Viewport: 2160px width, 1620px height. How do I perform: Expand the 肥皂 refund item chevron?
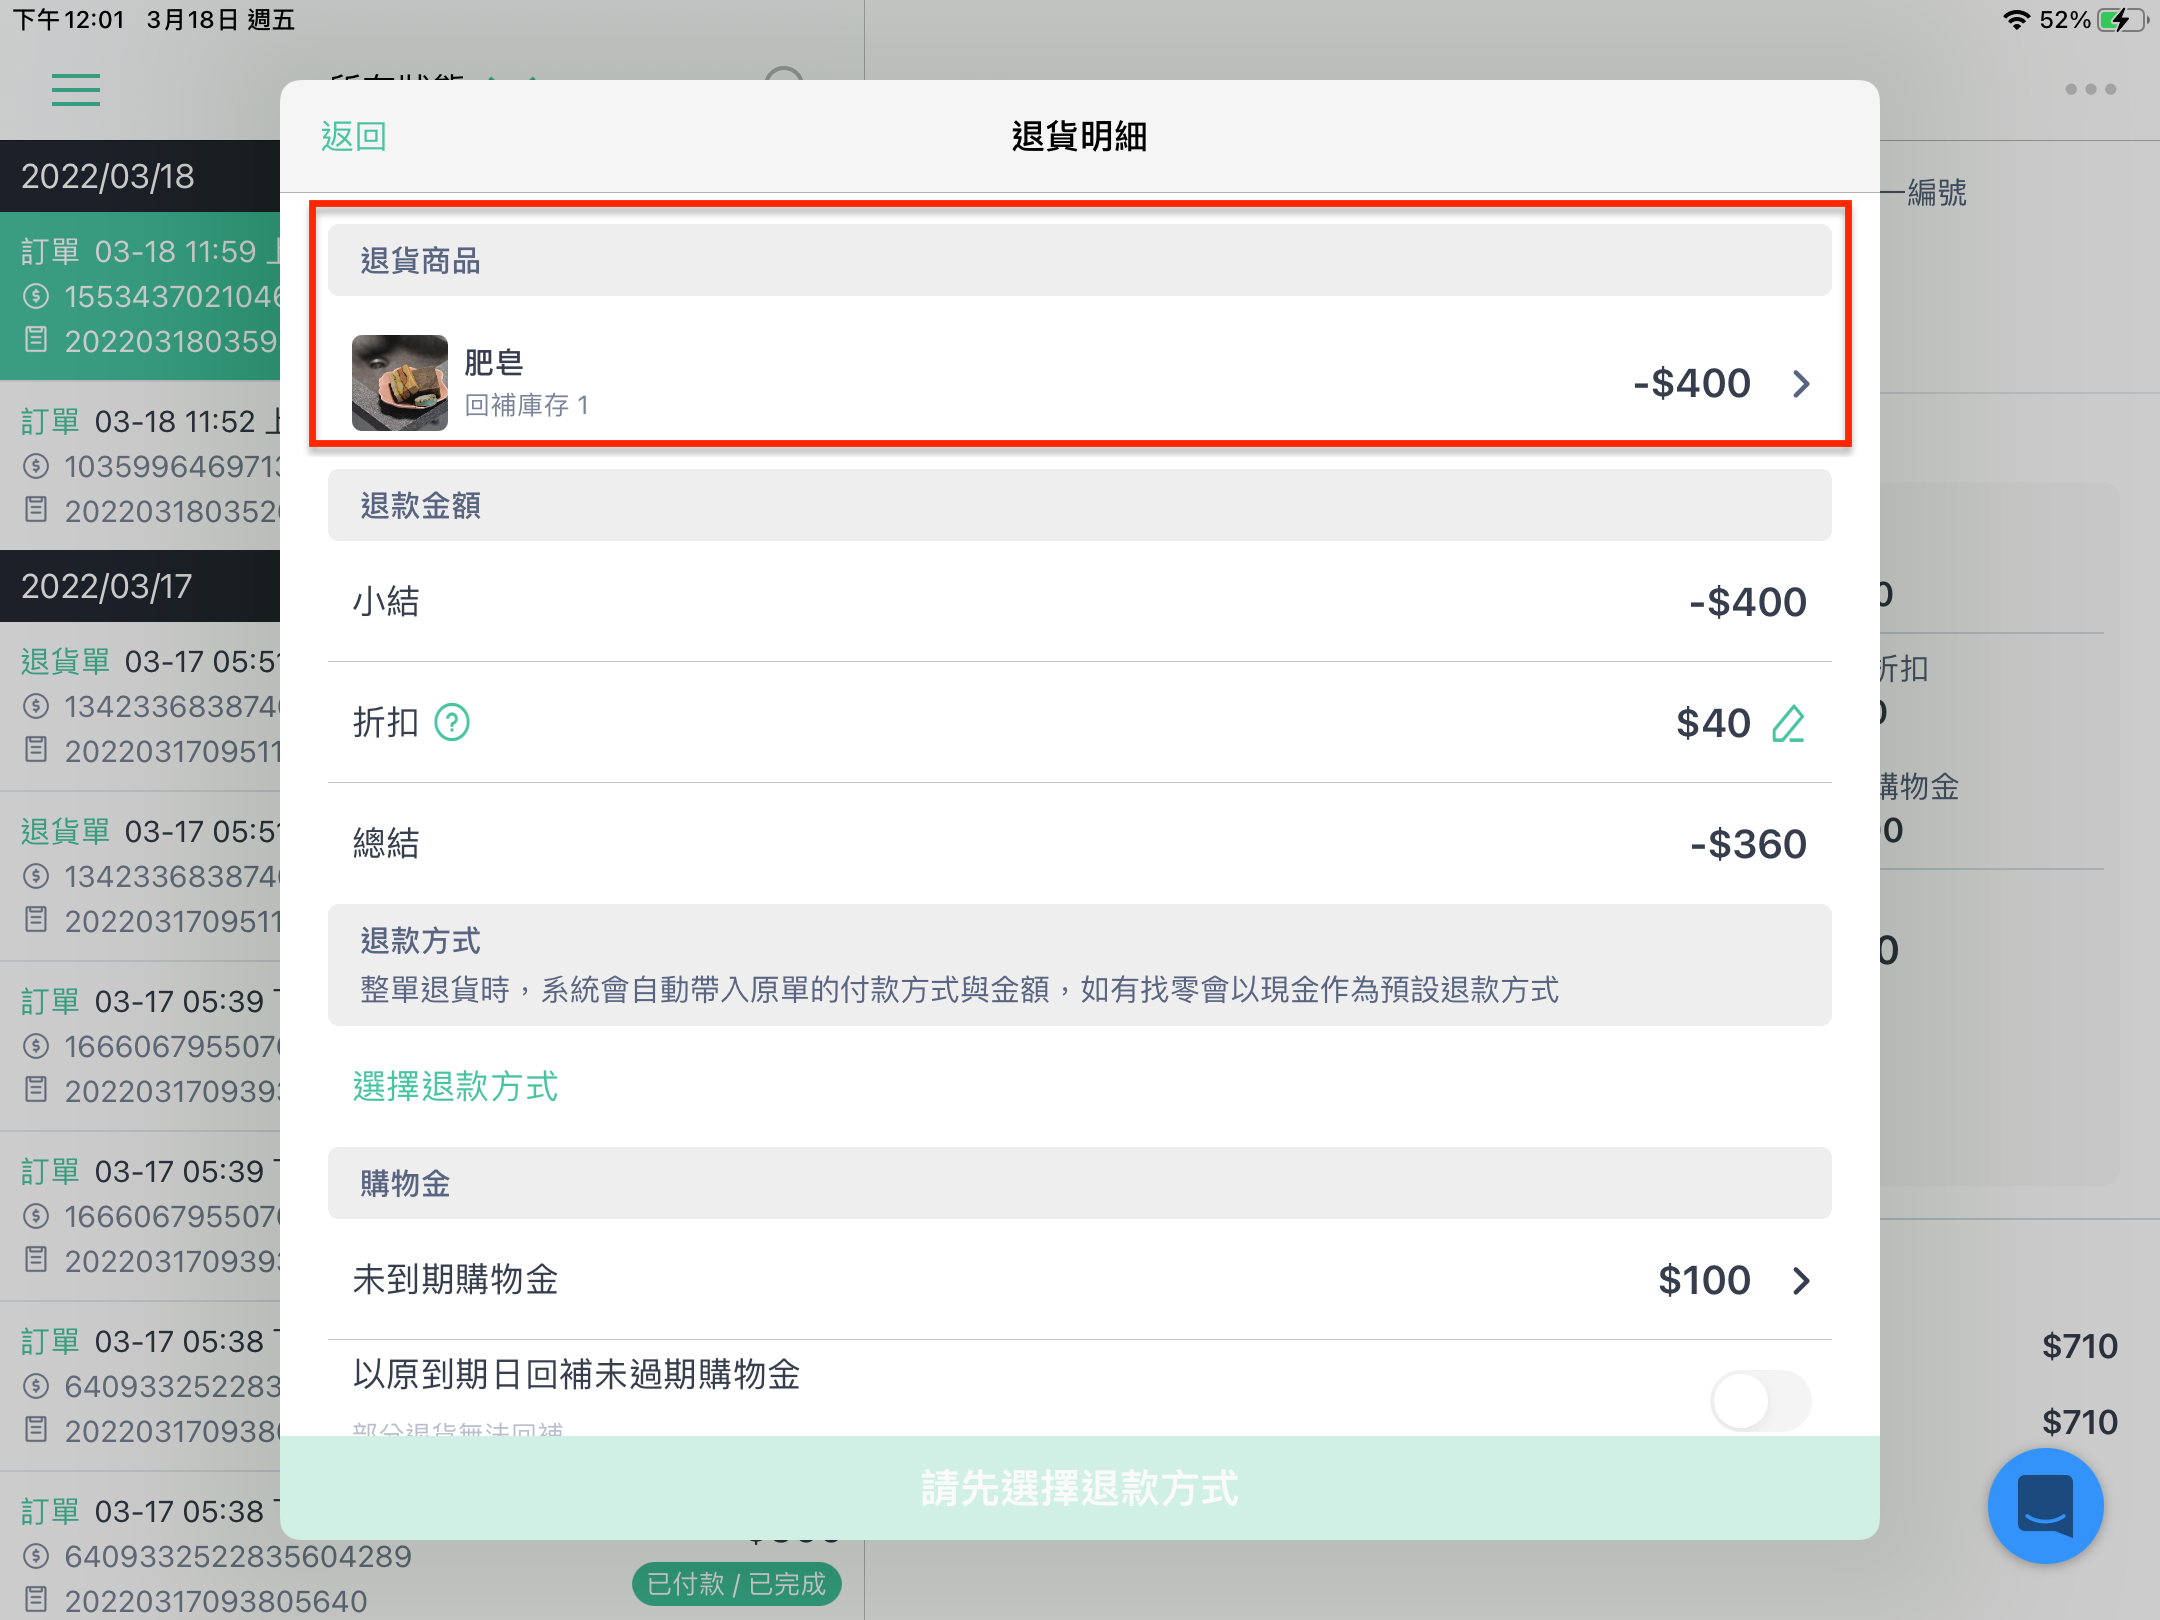1801,384
